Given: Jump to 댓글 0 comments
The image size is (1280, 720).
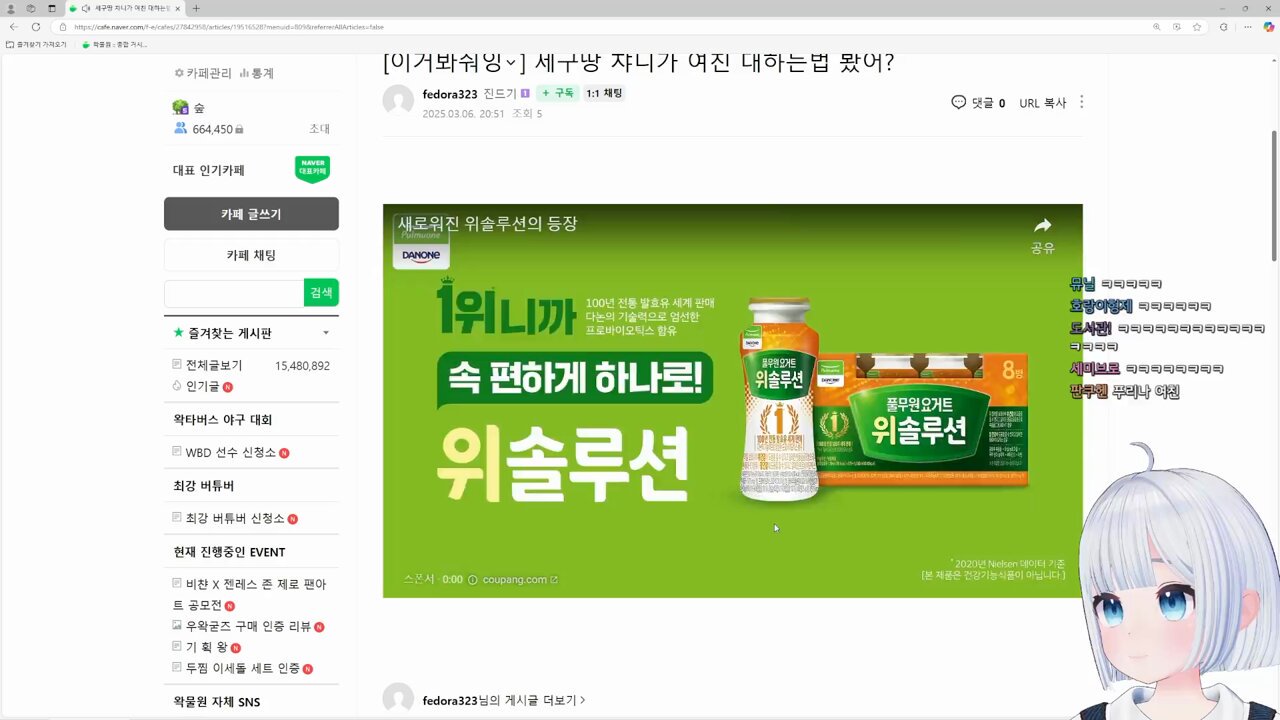Looking at the screenshot, I should [978, 103].
